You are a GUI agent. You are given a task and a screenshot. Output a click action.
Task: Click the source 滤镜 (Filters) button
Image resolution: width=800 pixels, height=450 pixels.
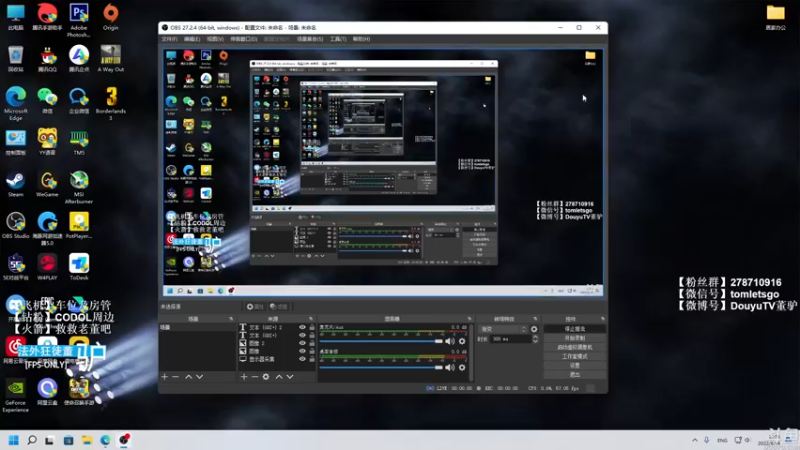point(279,307)
